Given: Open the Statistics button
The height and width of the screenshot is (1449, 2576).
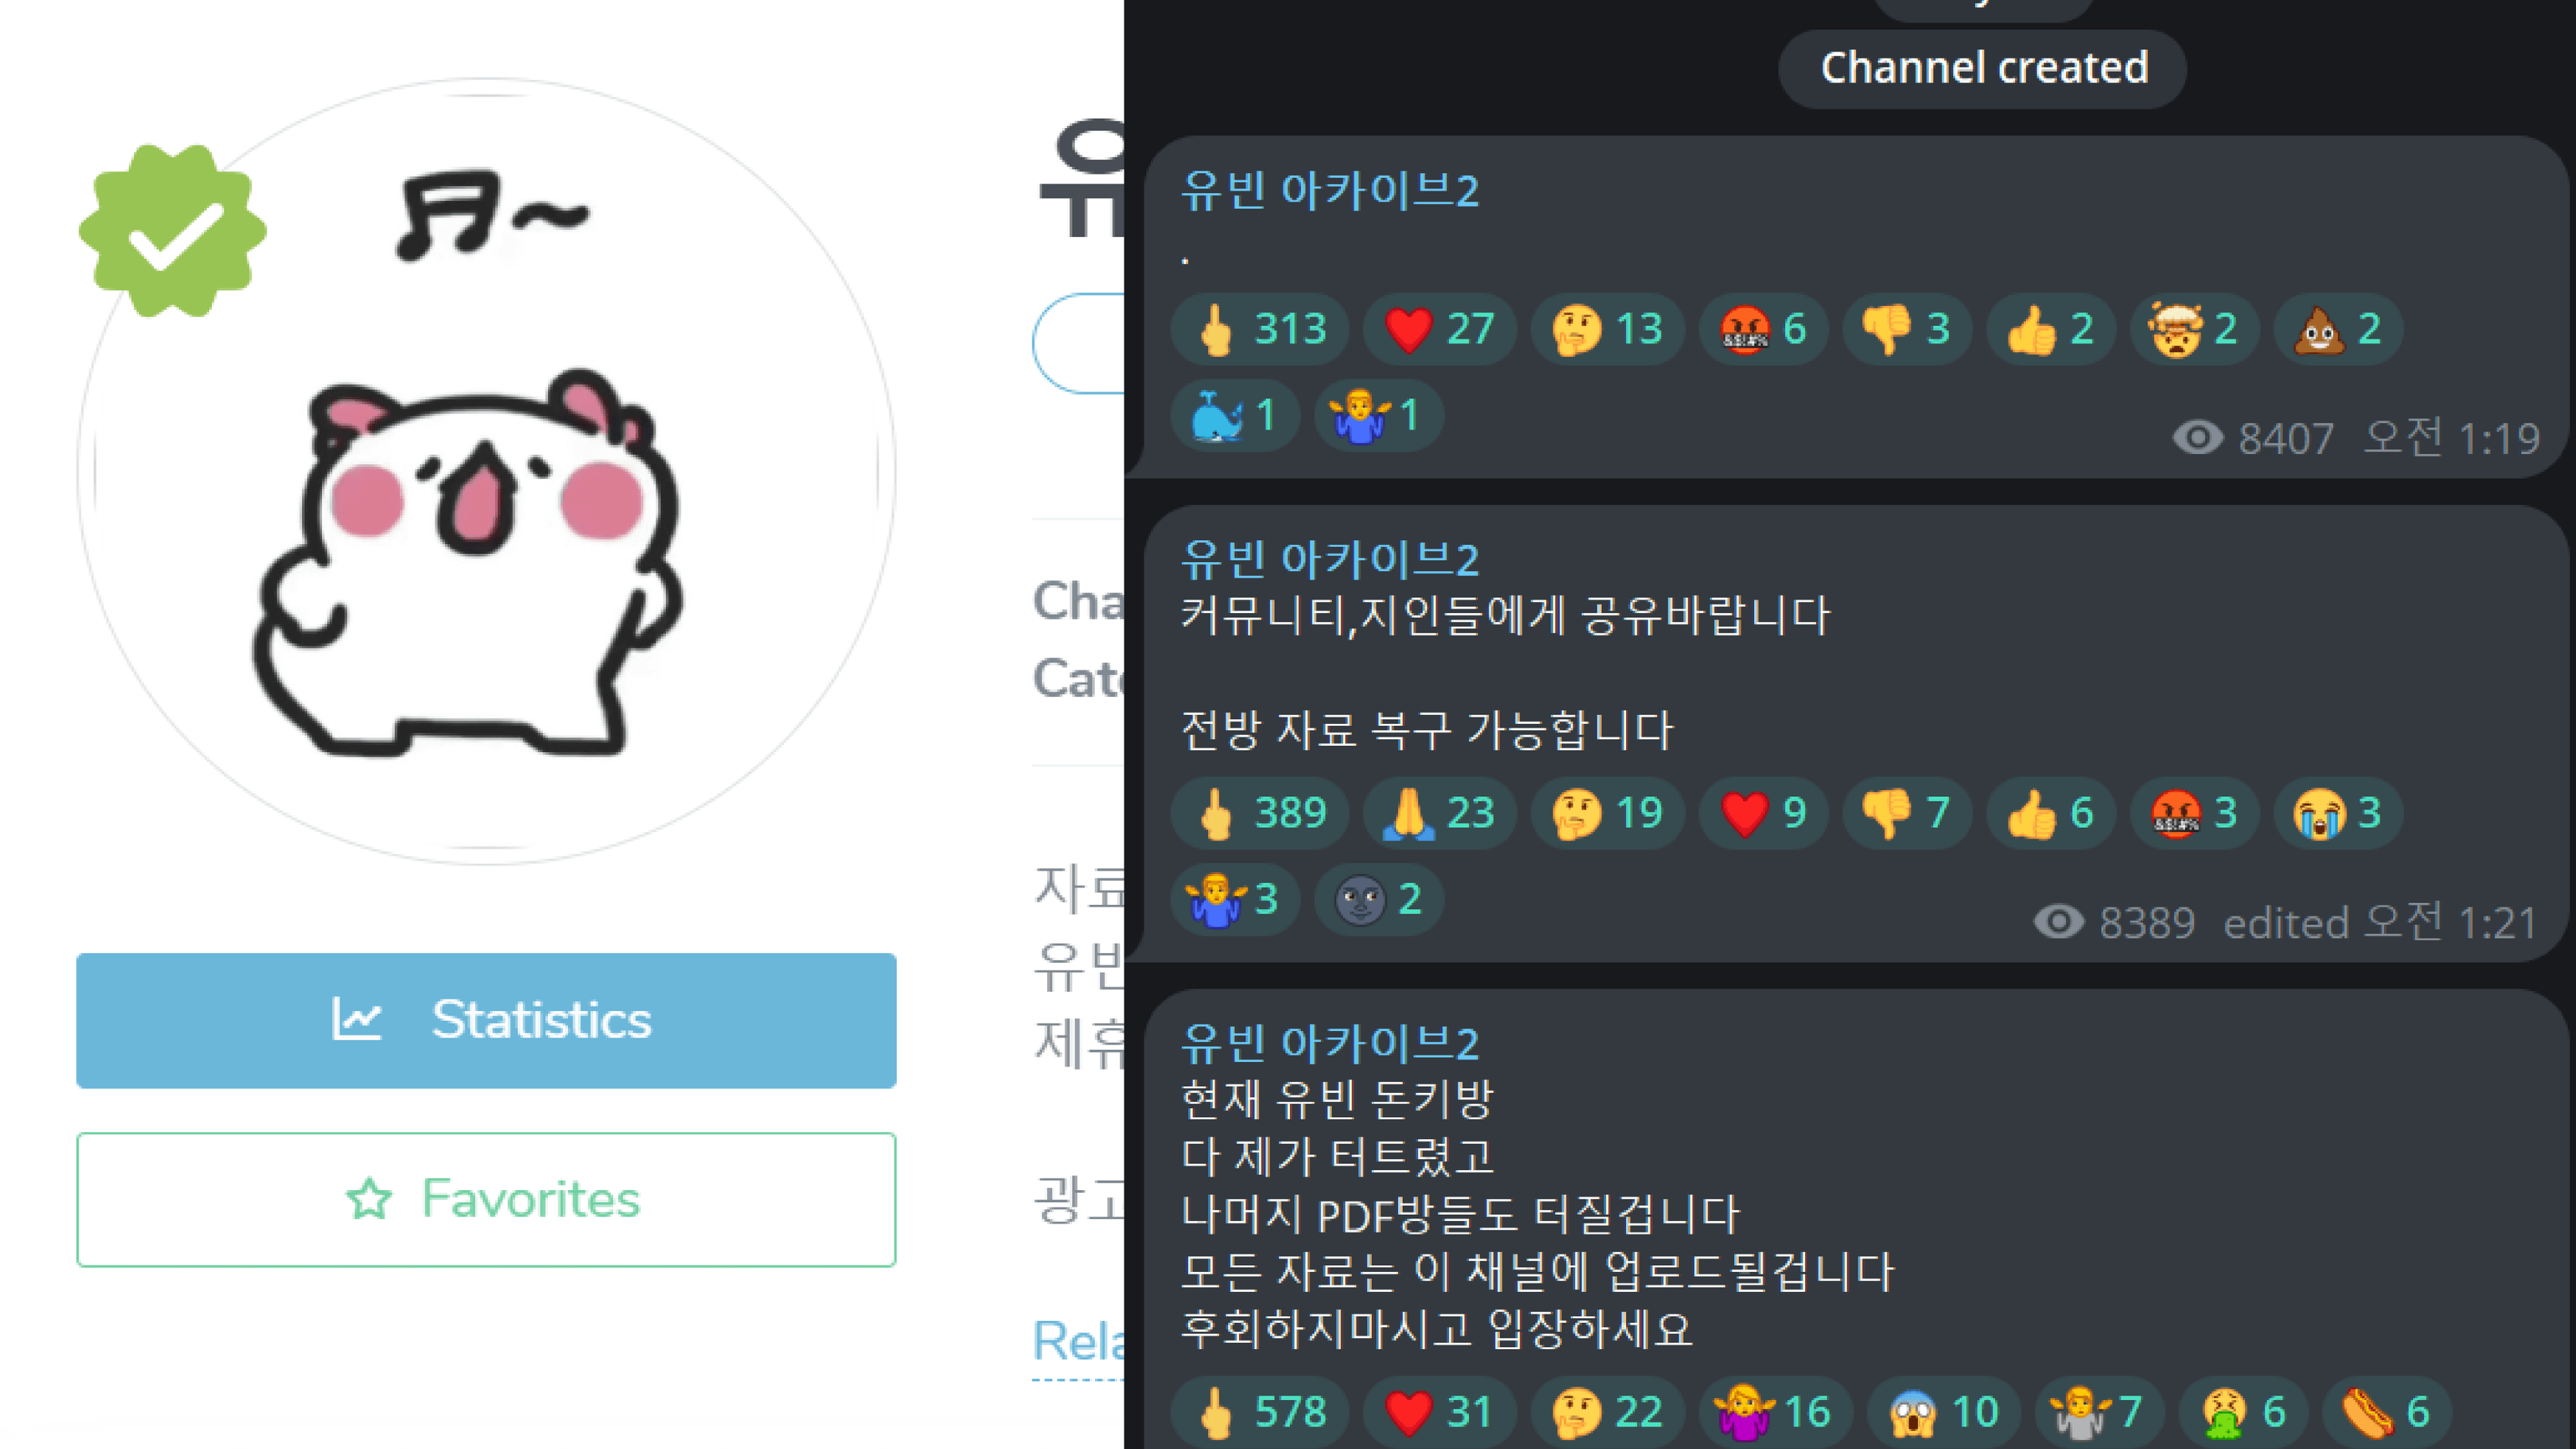Looking at the screenshot, I should [x=486, y=1020].
